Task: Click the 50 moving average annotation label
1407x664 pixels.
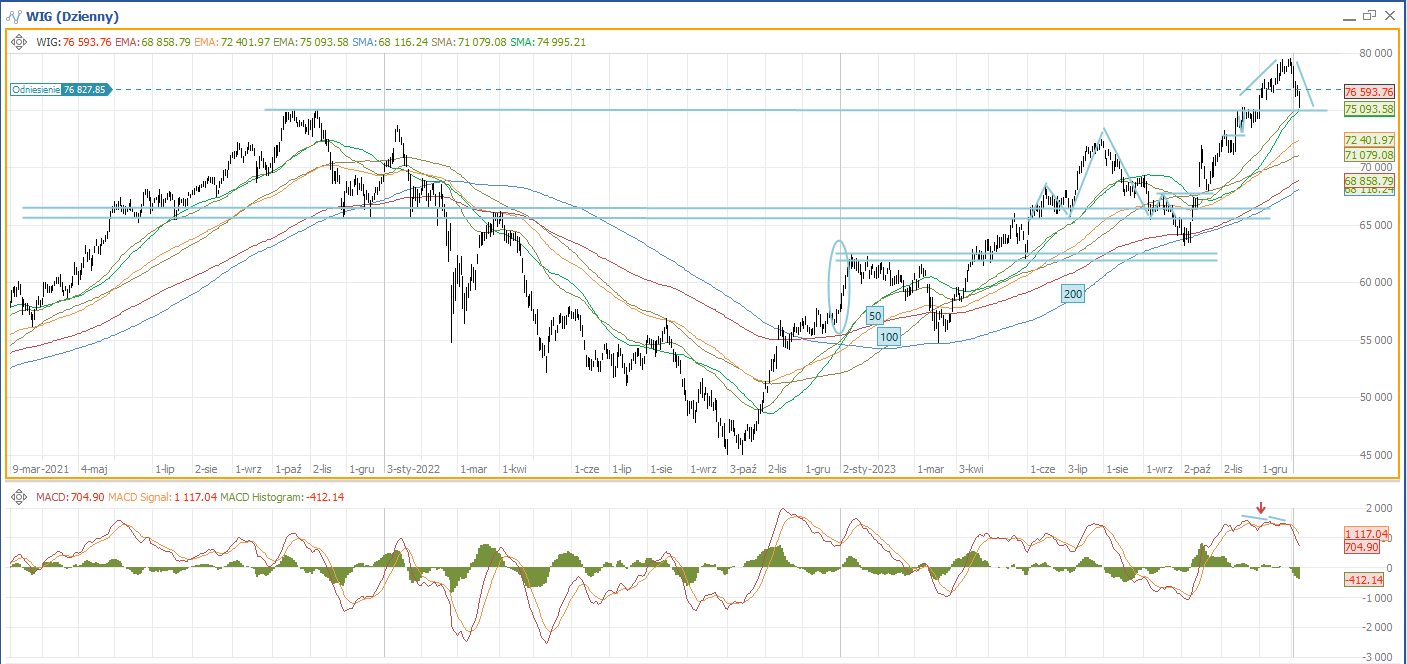Action: (875, 315)
